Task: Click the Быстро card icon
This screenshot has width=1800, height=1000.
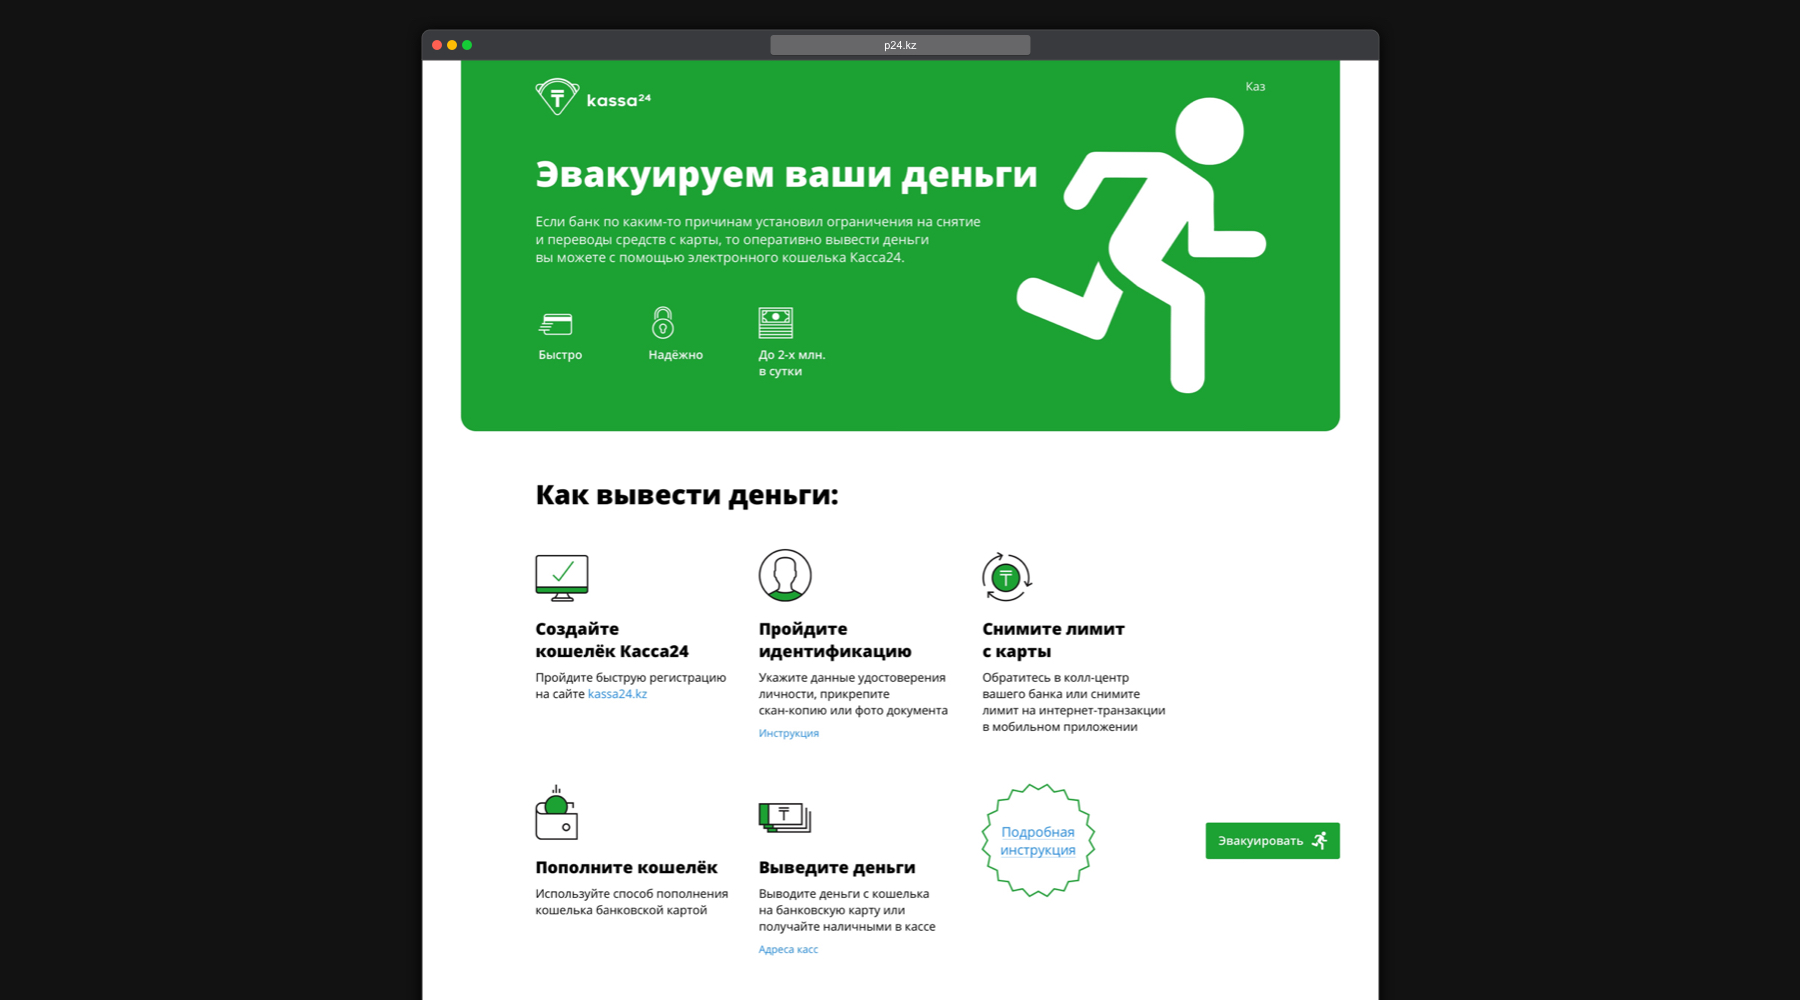Action: coord(556,324)
